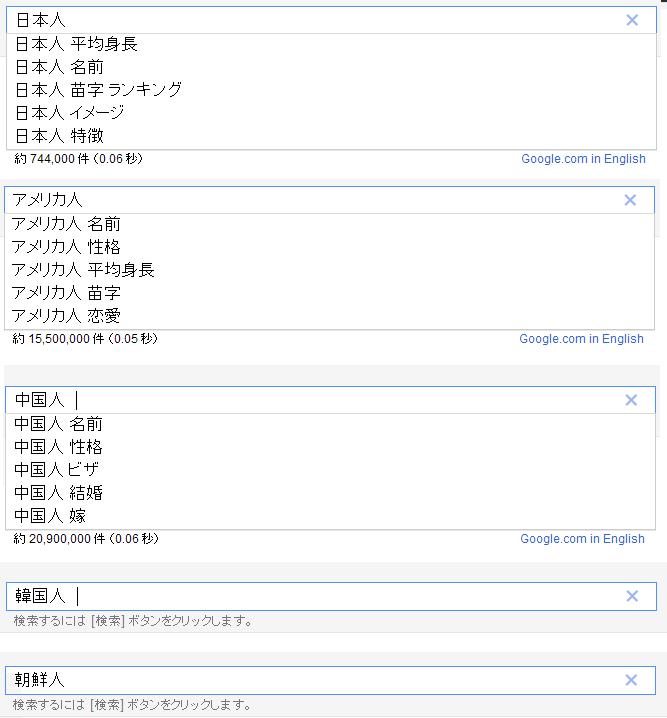Select suggestion 中国人 ビザ
Screen dimensions: 667x718
[x=56, y=470]
